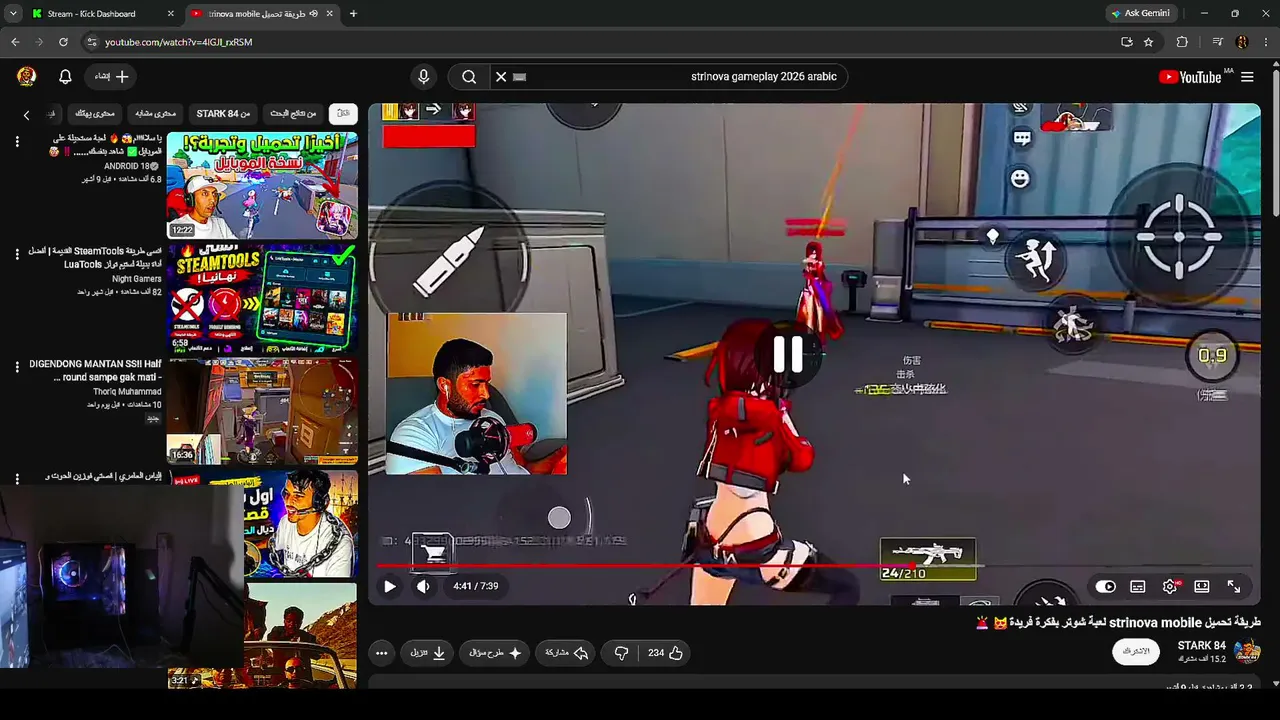This screenshot has height=720, width=1280.
Task: Open the YouTube notifications bell
Action: pos(65,77)
